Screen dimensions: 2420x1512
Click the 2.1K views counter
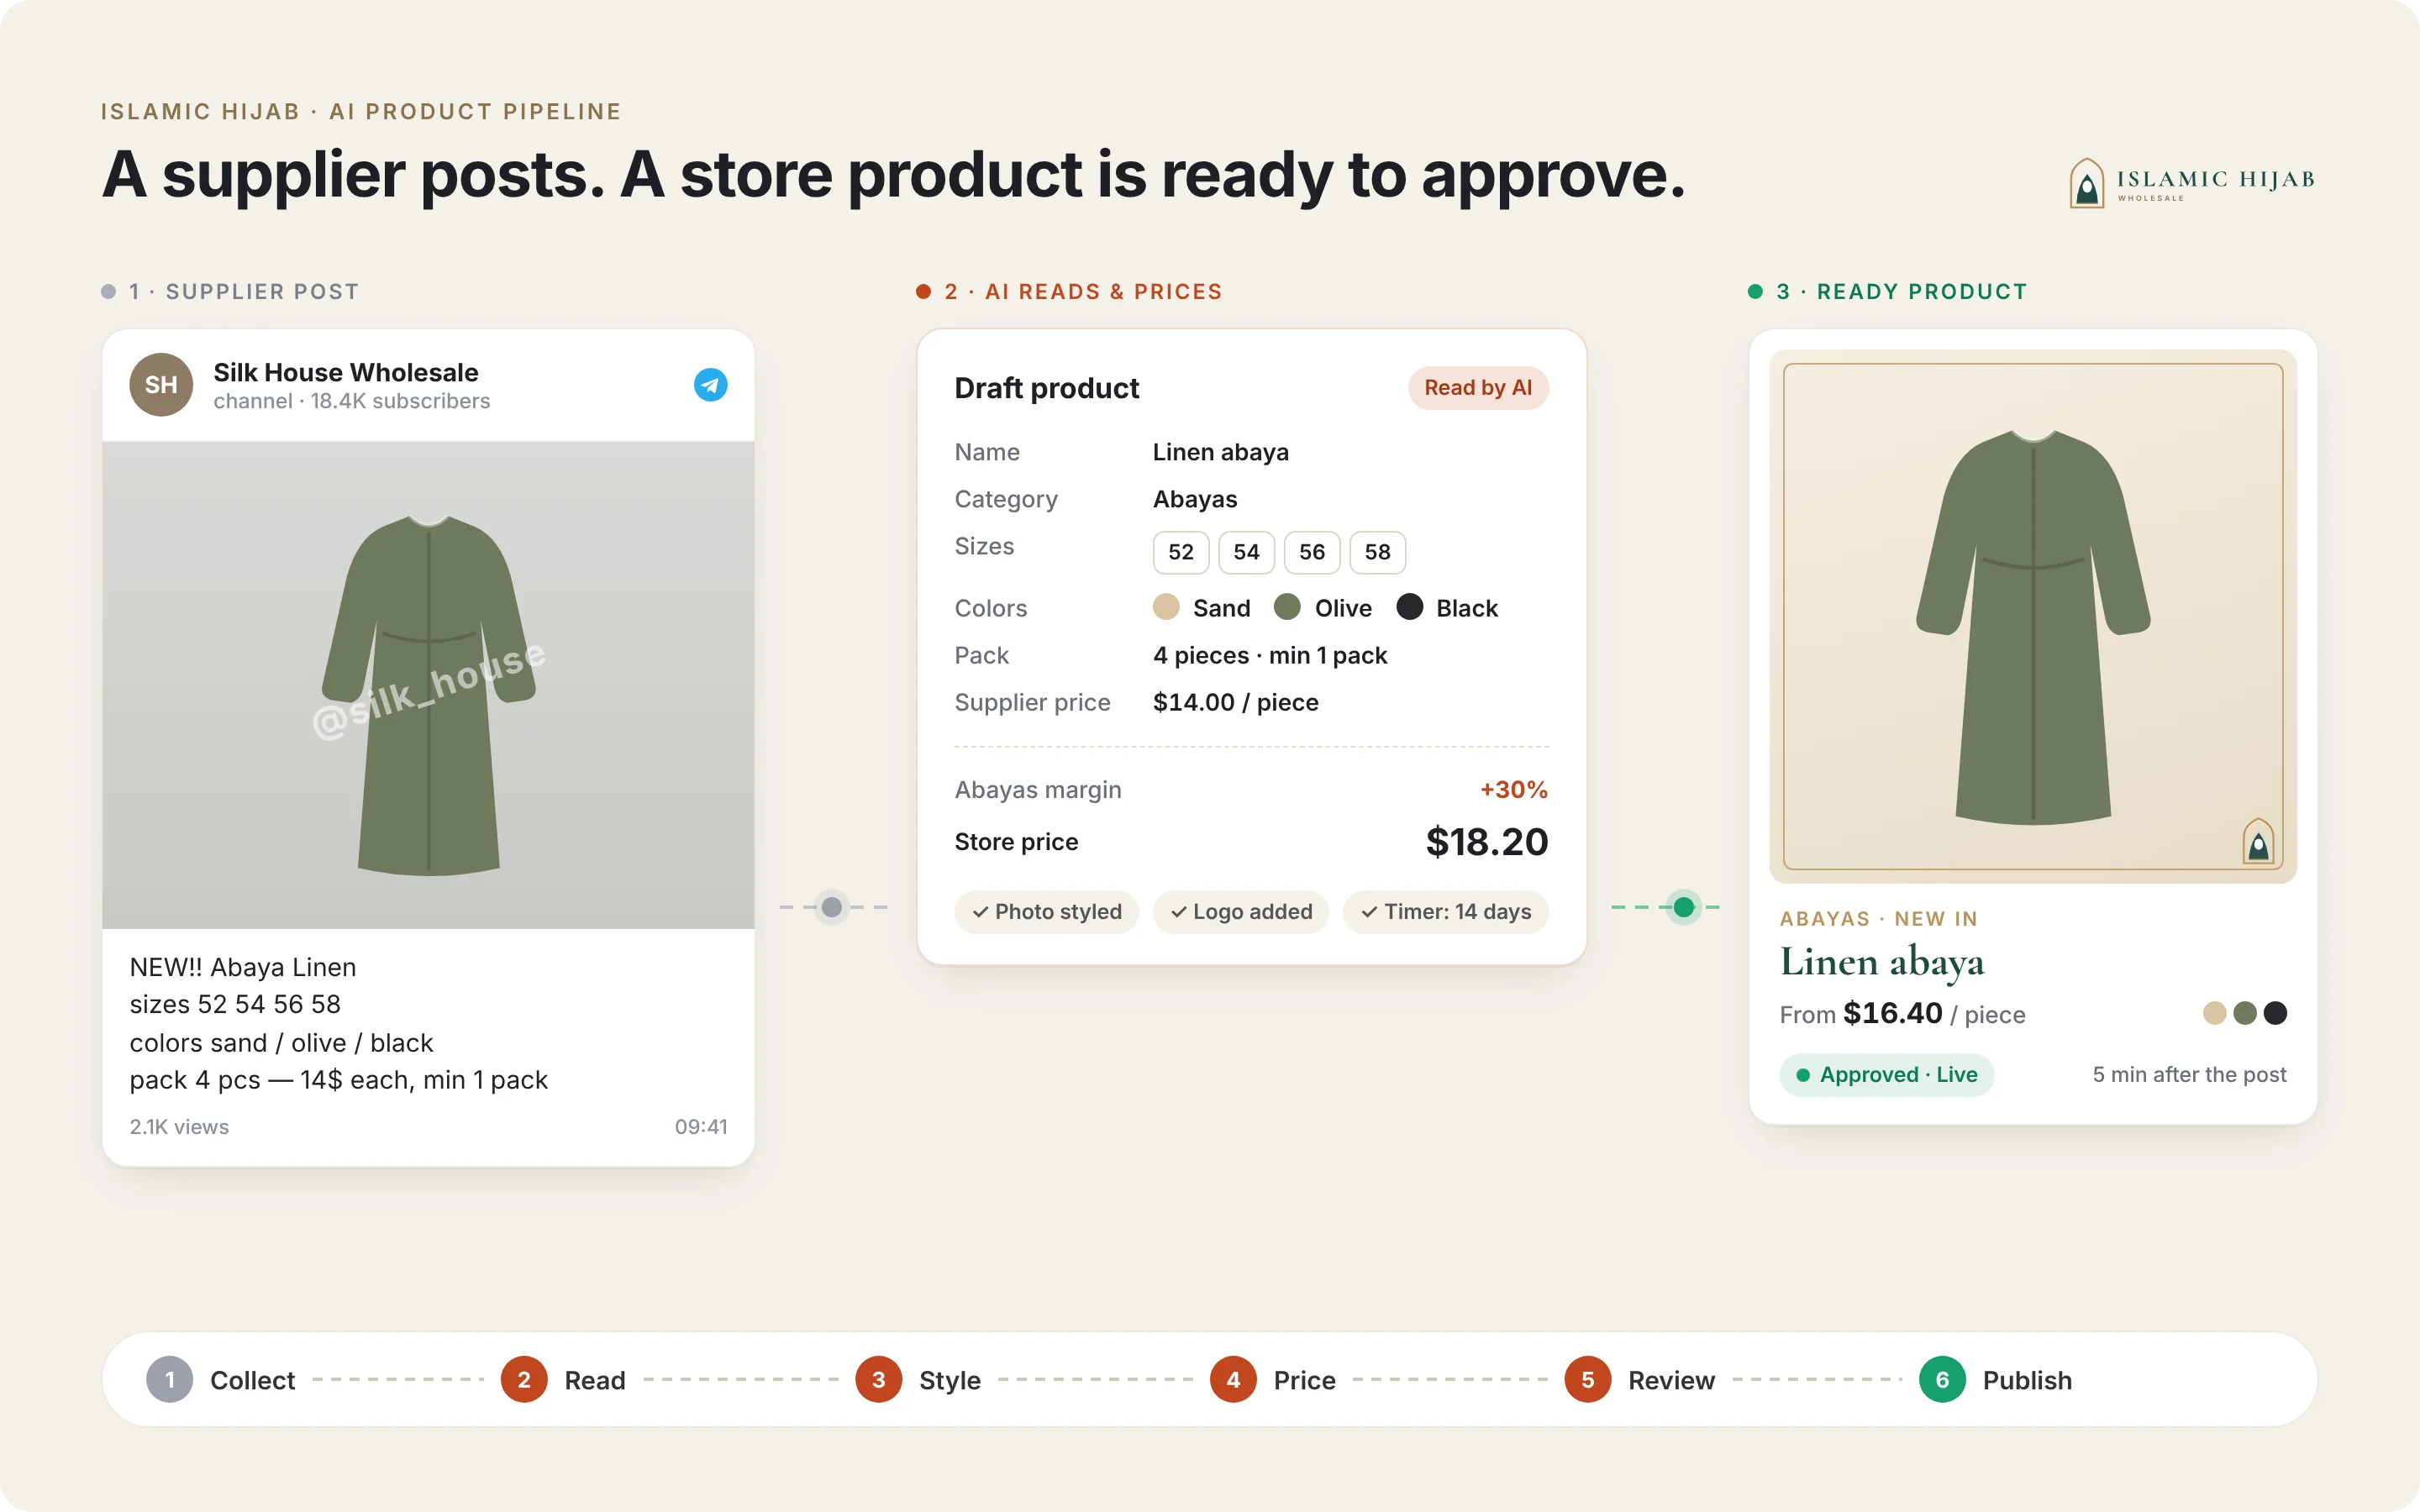coord(179,1127)
